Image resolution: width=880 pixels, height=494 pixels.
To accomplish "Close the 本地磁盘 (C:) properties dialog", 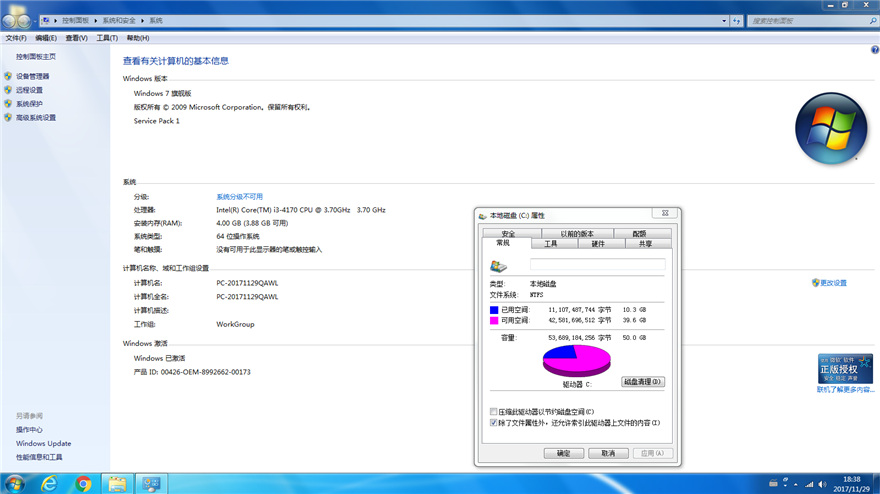I will [x=665, y=213].
